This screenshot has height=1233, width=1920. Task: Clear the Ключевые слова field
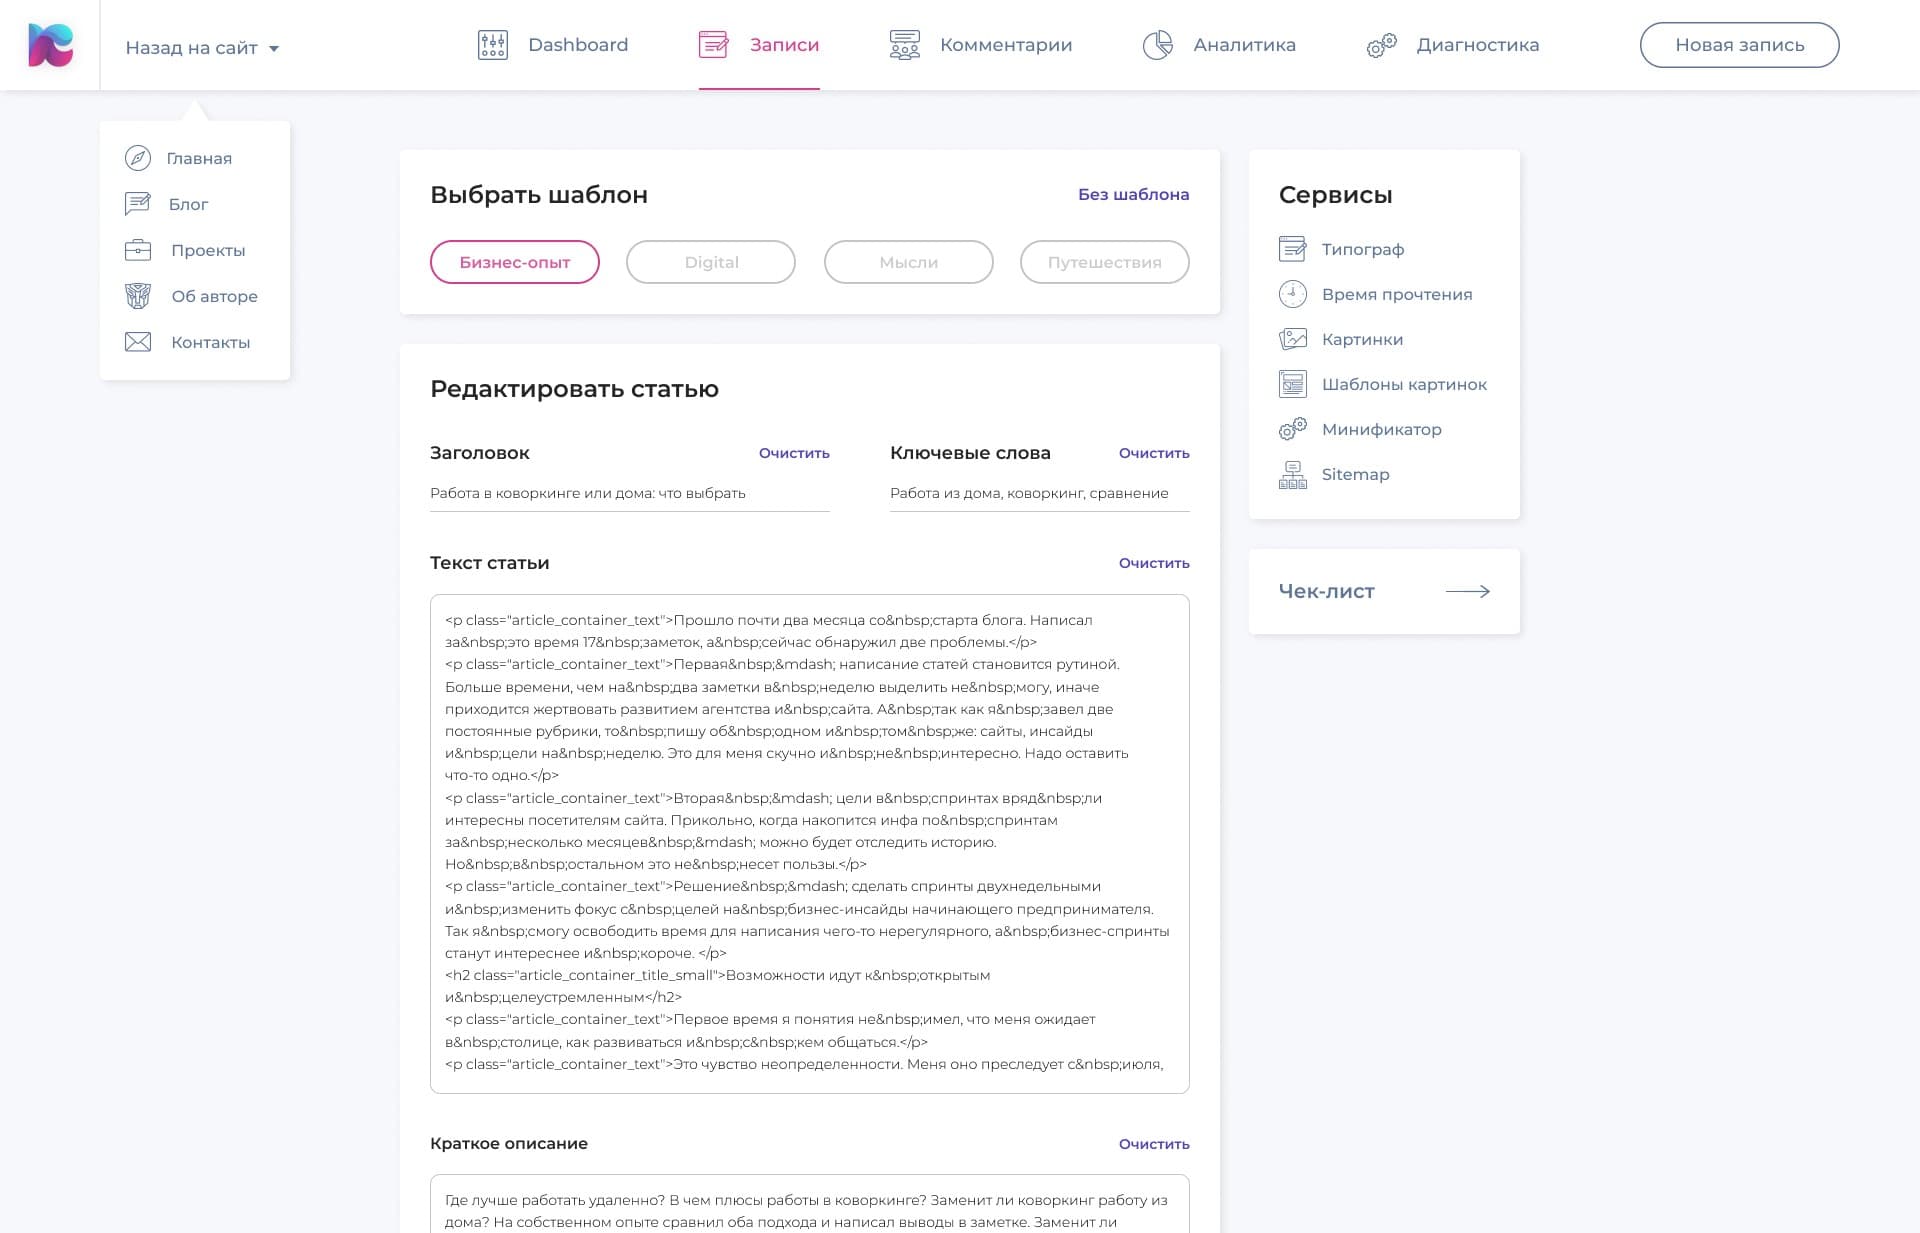(x=1154, y=453)
